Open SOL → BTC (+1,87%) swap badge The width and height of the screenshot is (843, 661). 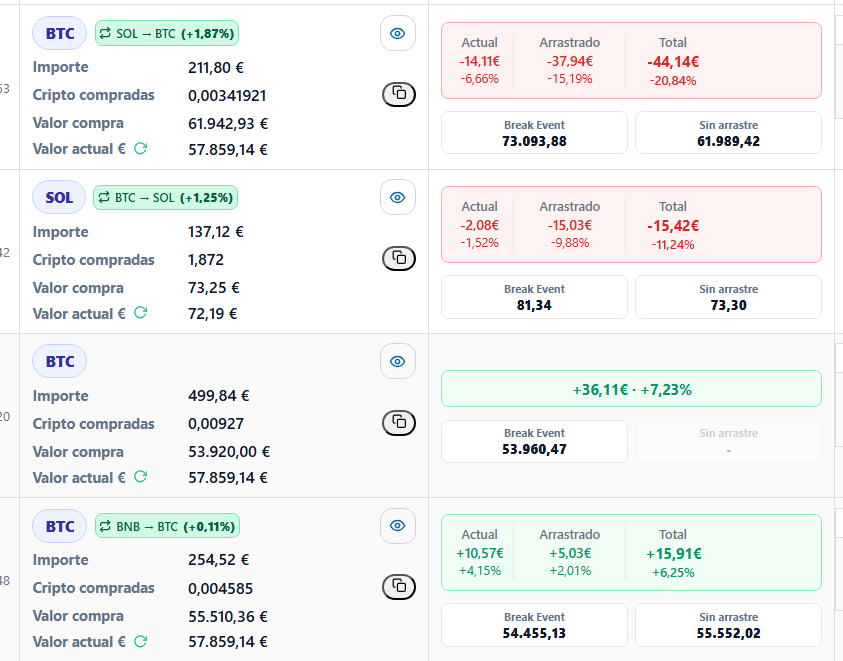click(x=167, y=33)
